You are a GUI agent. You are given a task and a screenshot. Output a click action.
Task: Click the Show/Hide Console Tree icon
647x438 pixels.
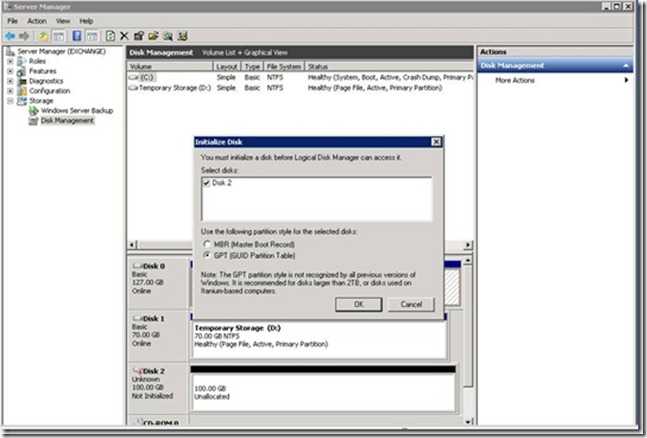click(59, 36)
